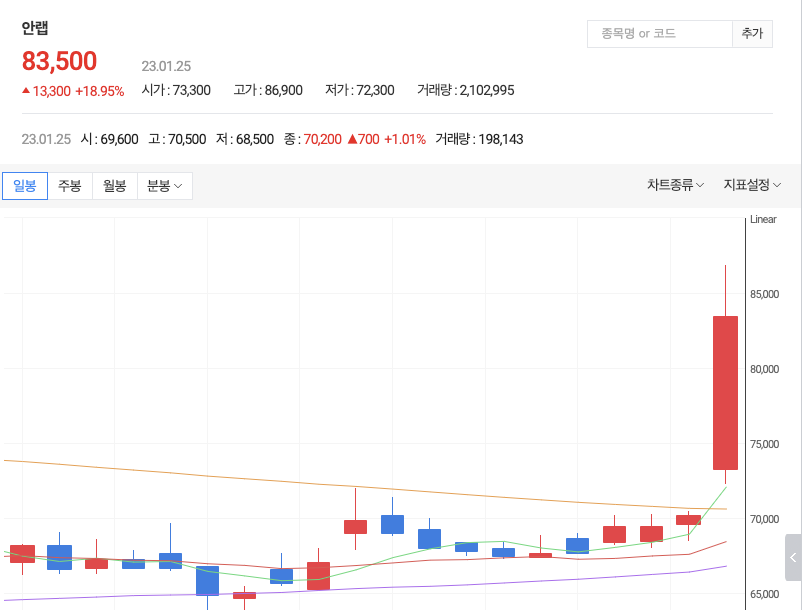Click the 추가 add button
Image resolution: width=805 pixels, height=610 pixels.
click(x=752, y=34)
